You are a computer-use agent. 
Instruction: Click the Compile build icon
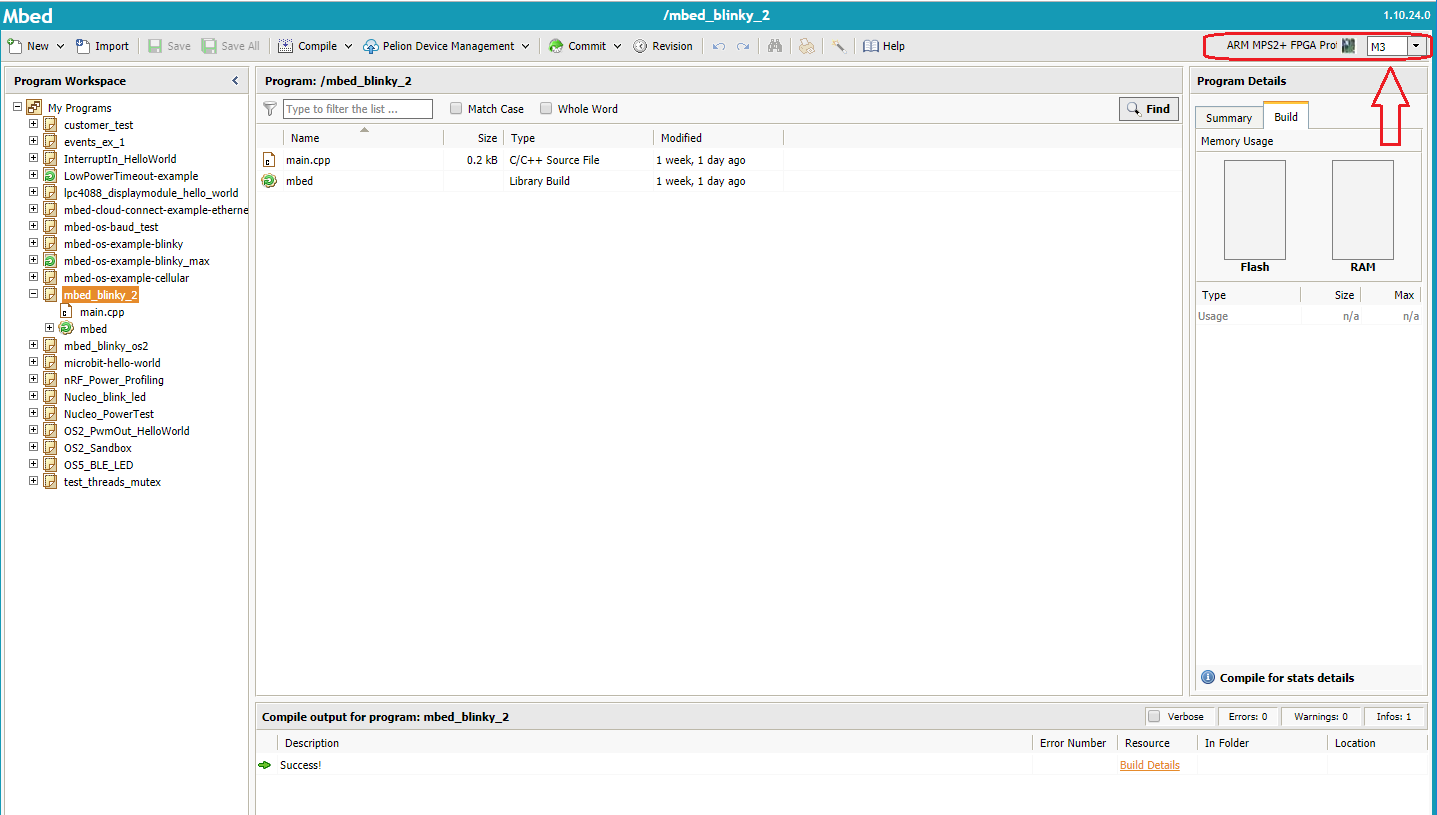[286, 46]
